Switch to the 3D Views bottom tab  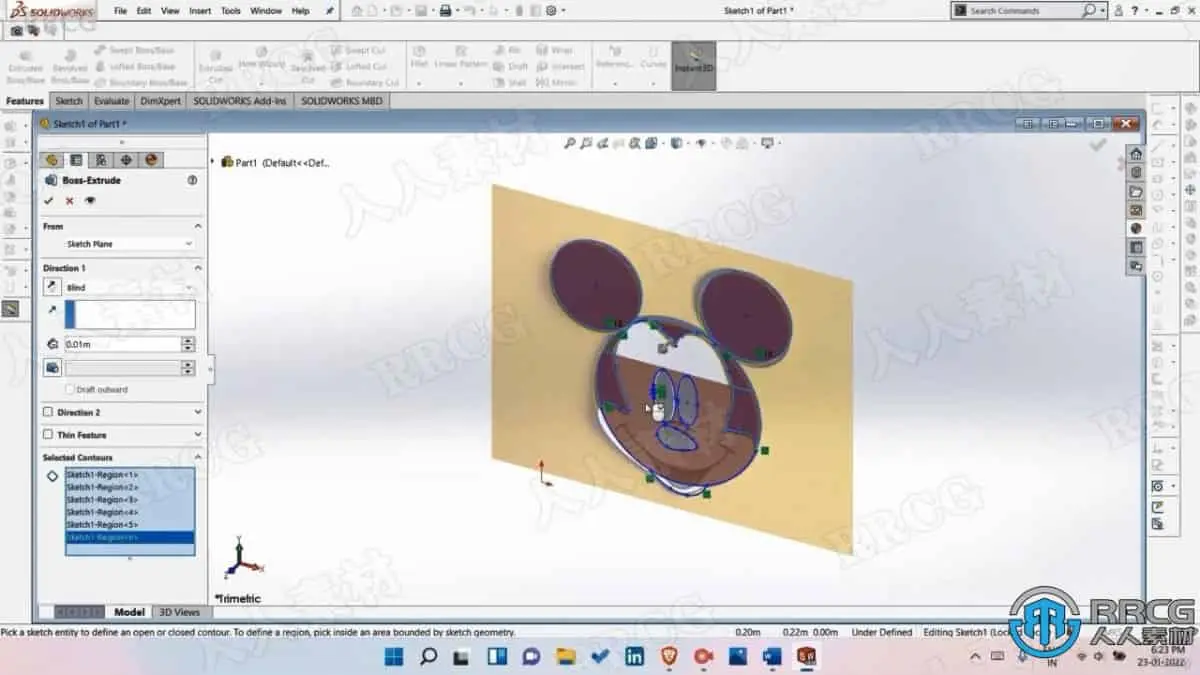pyautogui.click(x=180, y=612)
